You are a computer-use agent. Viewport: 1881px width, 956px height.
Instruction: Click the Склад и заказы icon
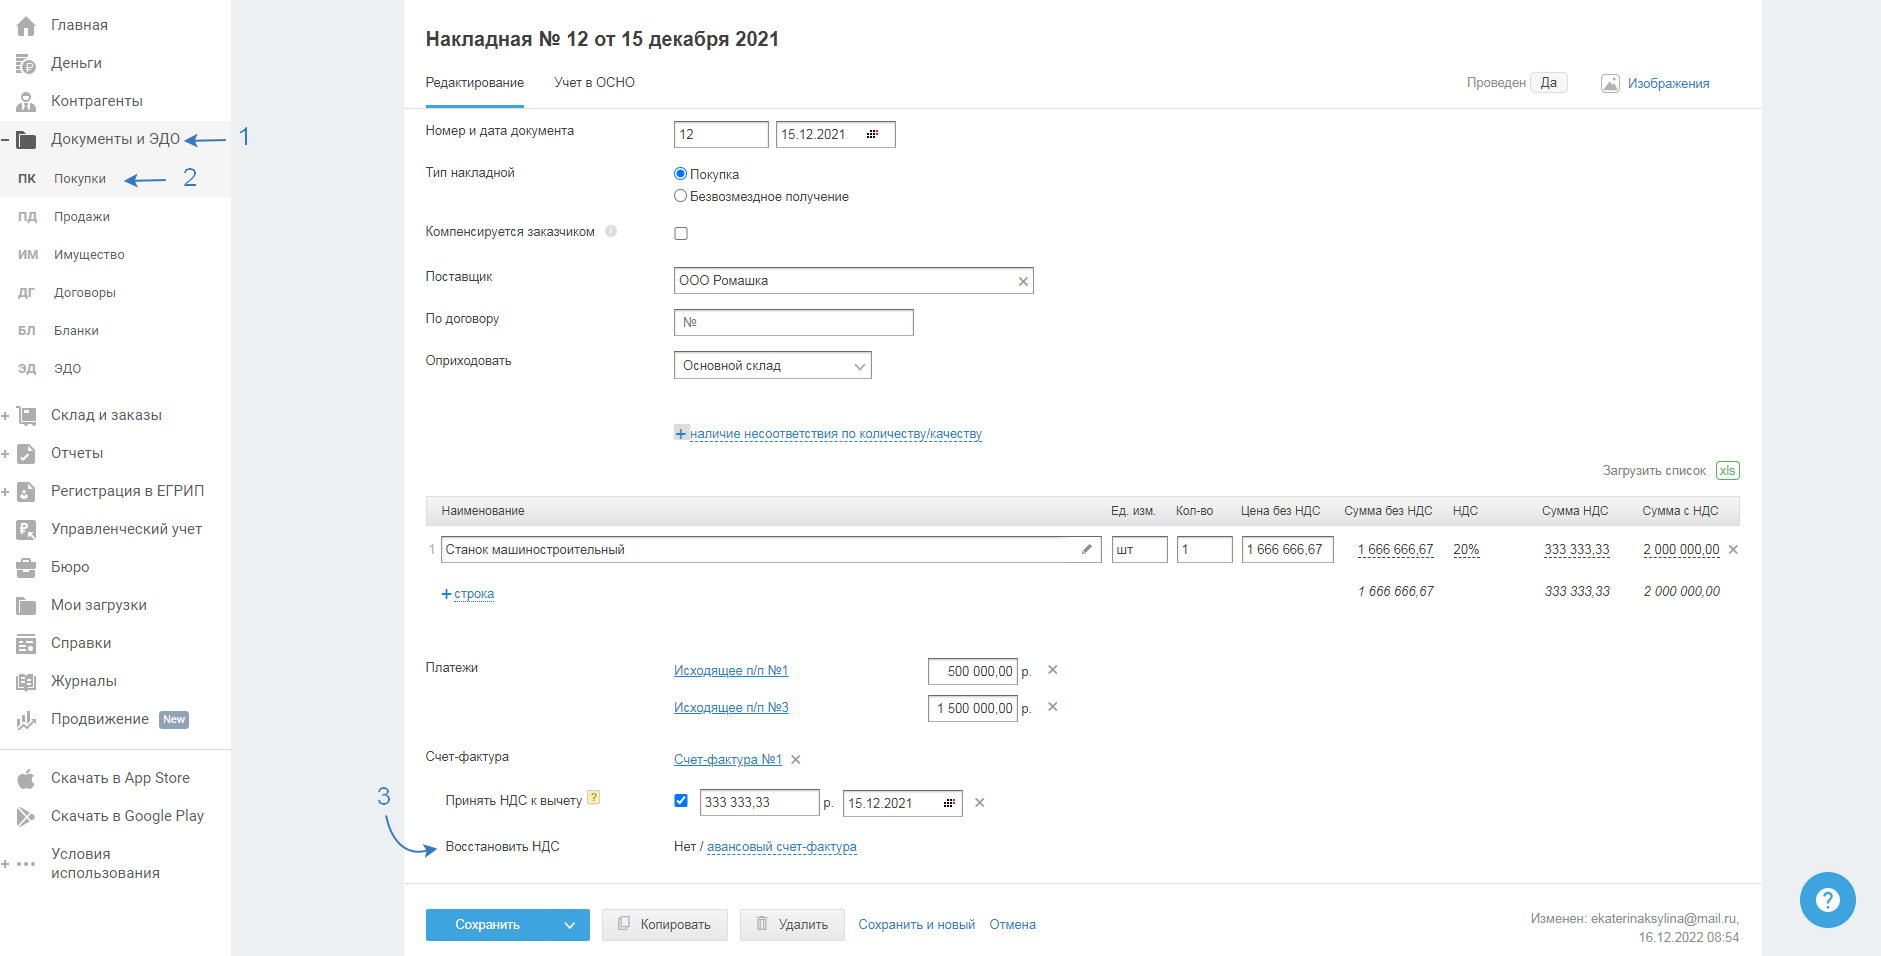click(26, 416)
